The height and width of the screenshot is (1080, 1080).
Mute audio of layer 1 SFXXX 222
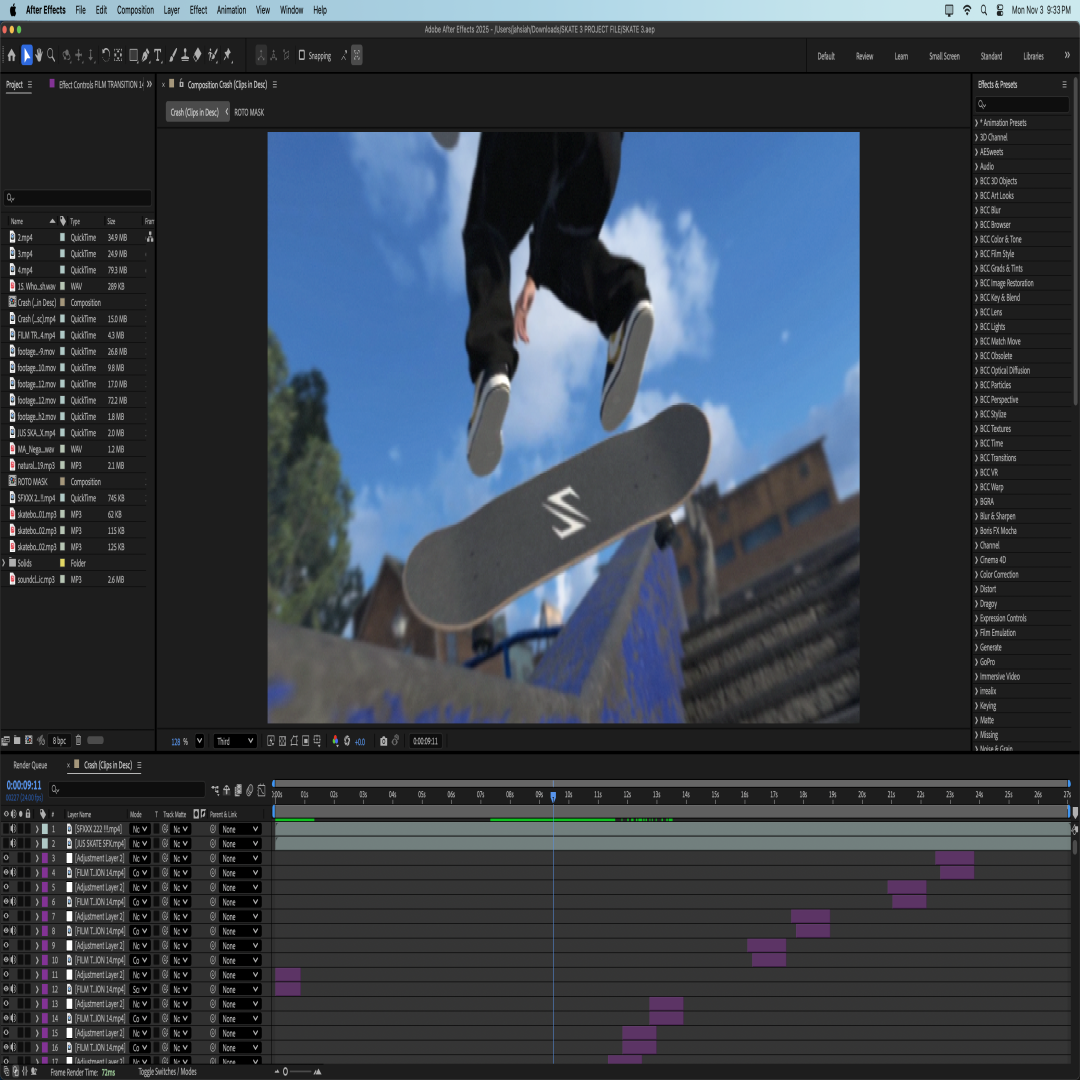pos(13,829)
